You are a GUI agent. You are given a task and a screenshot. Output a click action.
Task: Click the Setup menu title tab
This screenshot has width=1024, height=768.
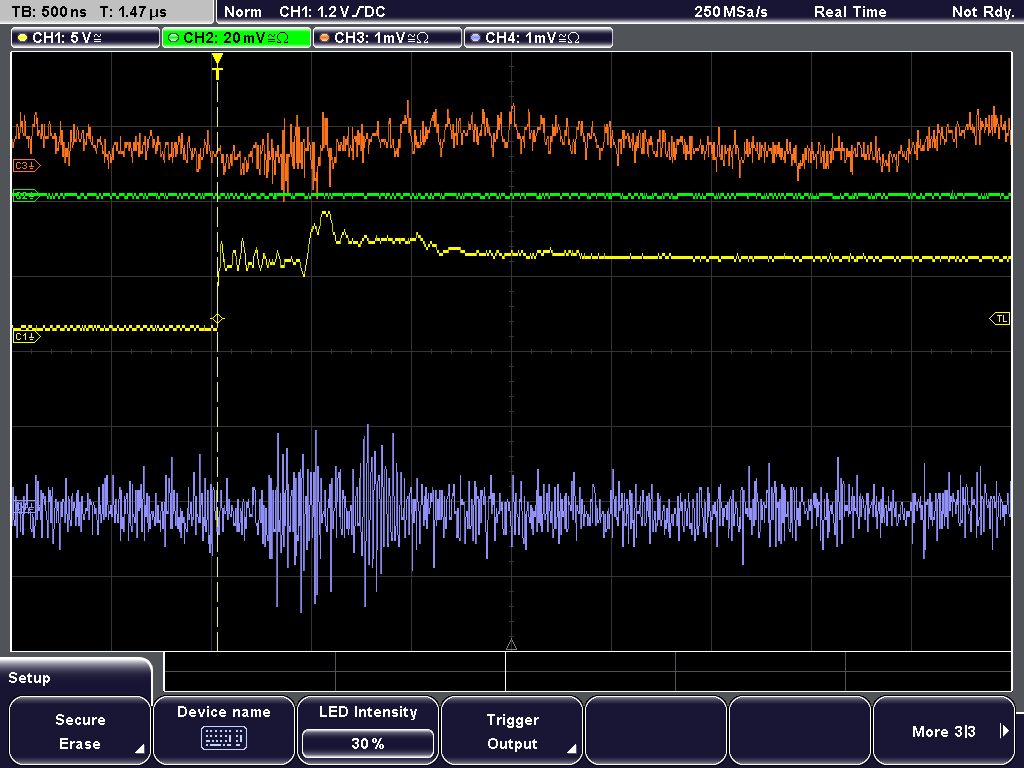pos(77,677)
